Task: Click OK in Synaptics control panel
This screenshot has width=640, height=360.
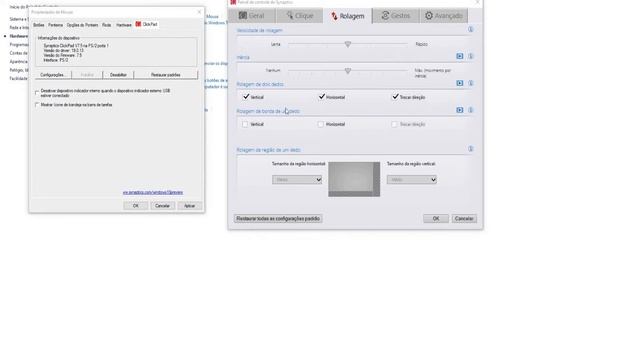Action: coord(436,219)
